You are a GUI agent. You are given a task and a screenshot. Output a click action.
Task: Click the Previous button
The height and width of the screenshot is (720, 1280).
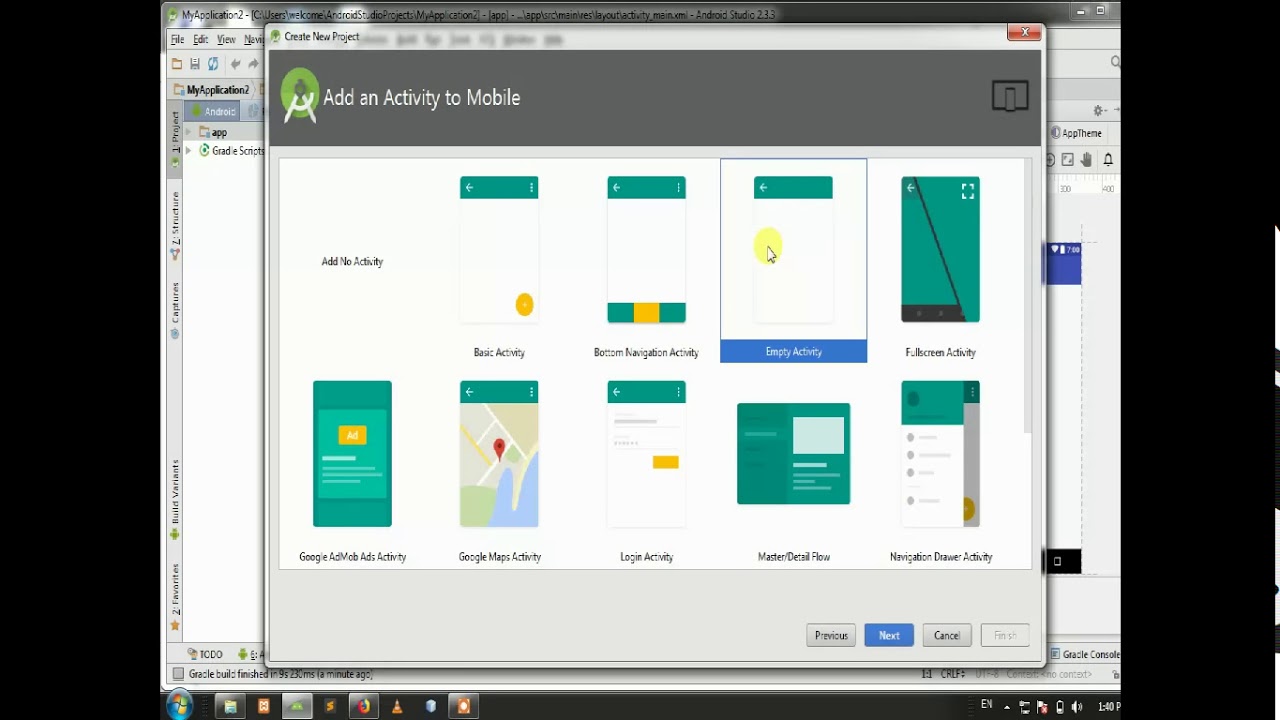(831, 635)
